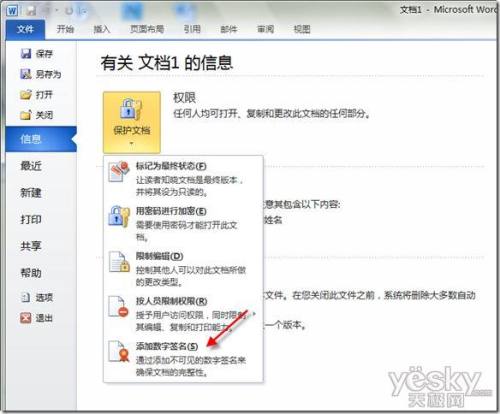The height and width of the screenshot is (414, 500).
Task: Click the 保存 text in the sidebar
Action: pos(44,54)
